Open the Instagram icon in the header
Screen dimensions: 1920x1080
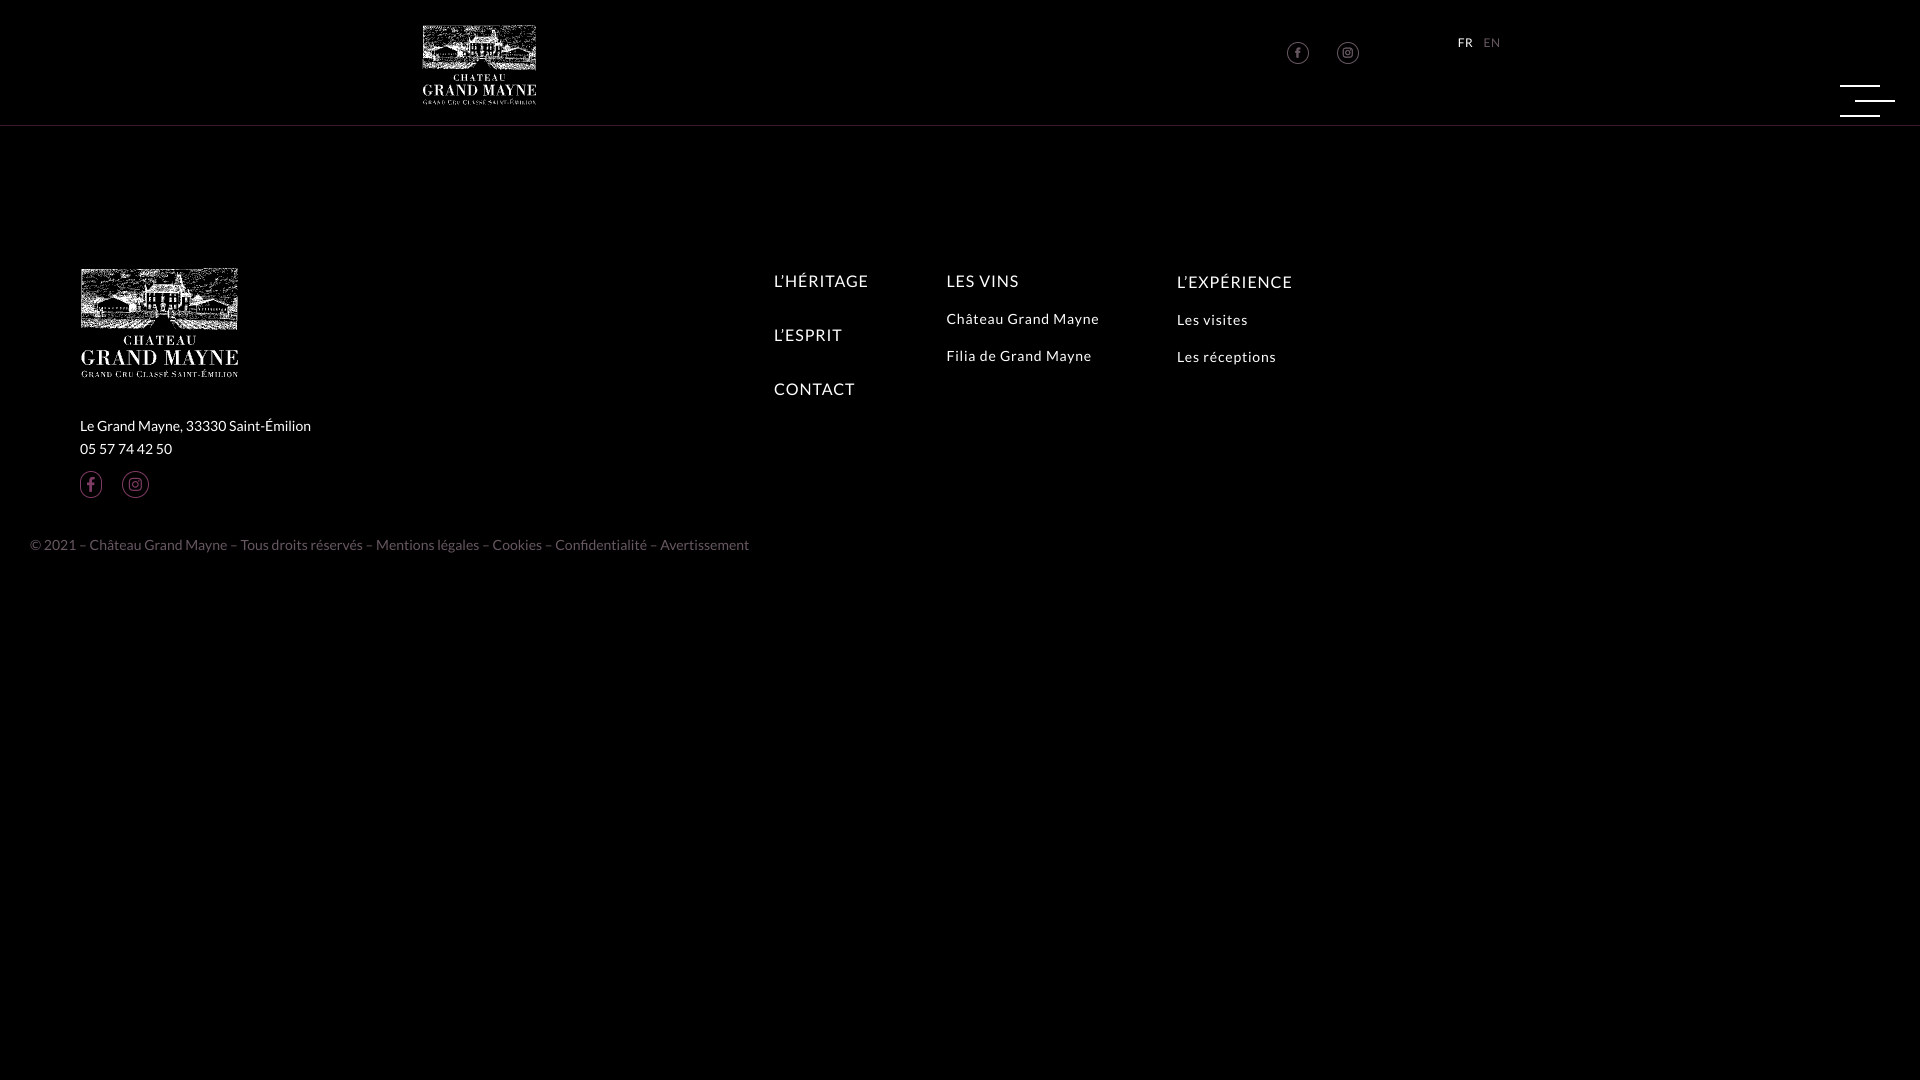1348,53
